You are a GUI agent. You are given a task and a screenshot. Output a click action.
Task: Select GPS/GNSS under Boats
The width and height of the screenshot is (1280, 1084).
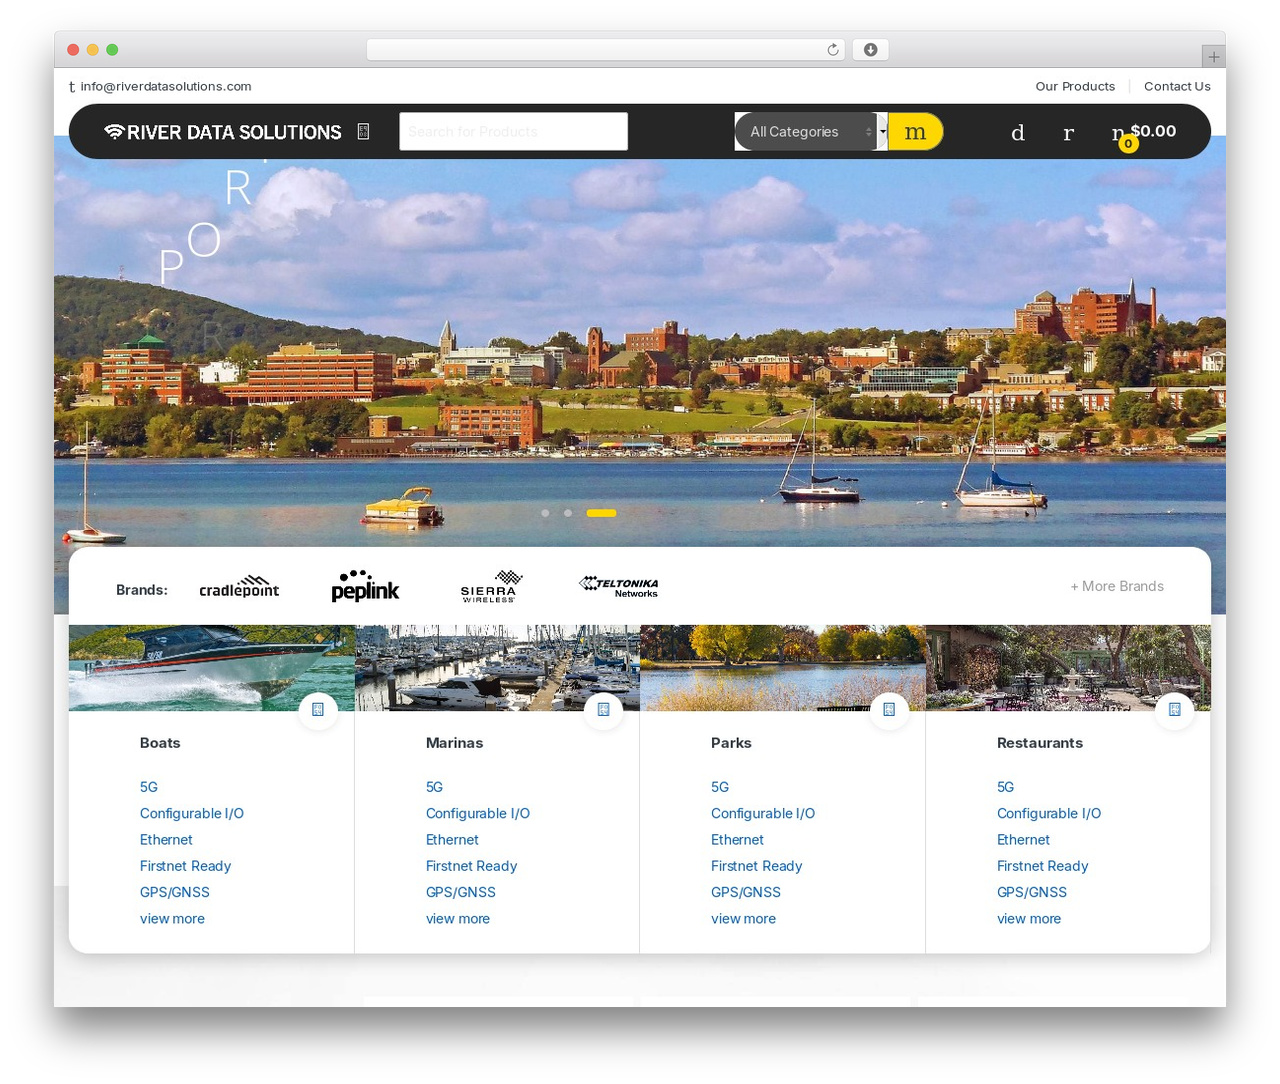pos(175,892)
